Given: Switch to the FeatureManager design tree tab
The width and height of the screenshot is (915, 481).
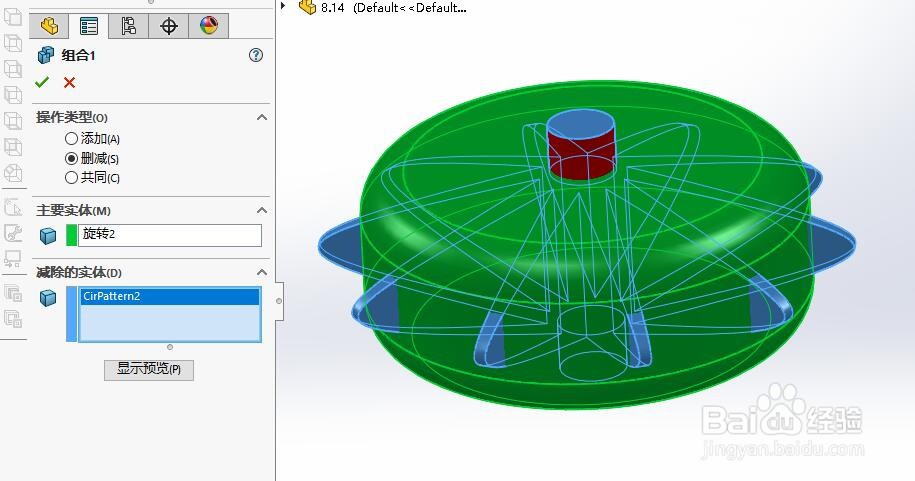Looking at the screenshot, I should (49, 26).
